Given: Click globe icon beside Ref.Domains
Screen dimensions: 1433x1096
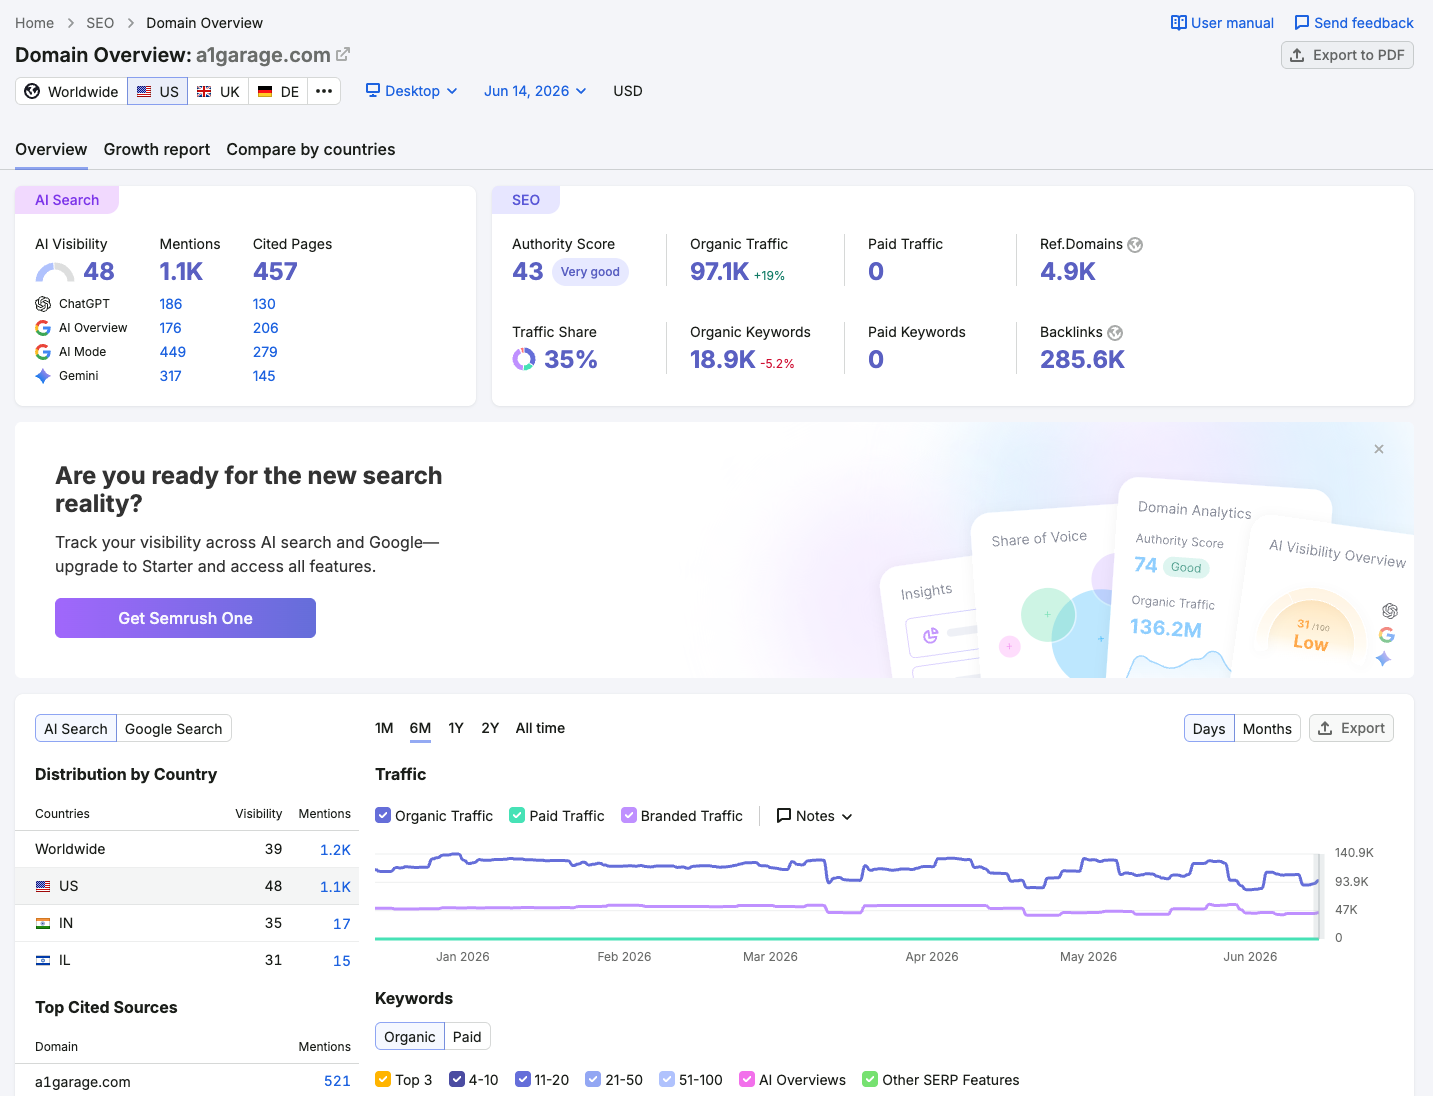Looking at the screenshot, I should (1135, 245).
